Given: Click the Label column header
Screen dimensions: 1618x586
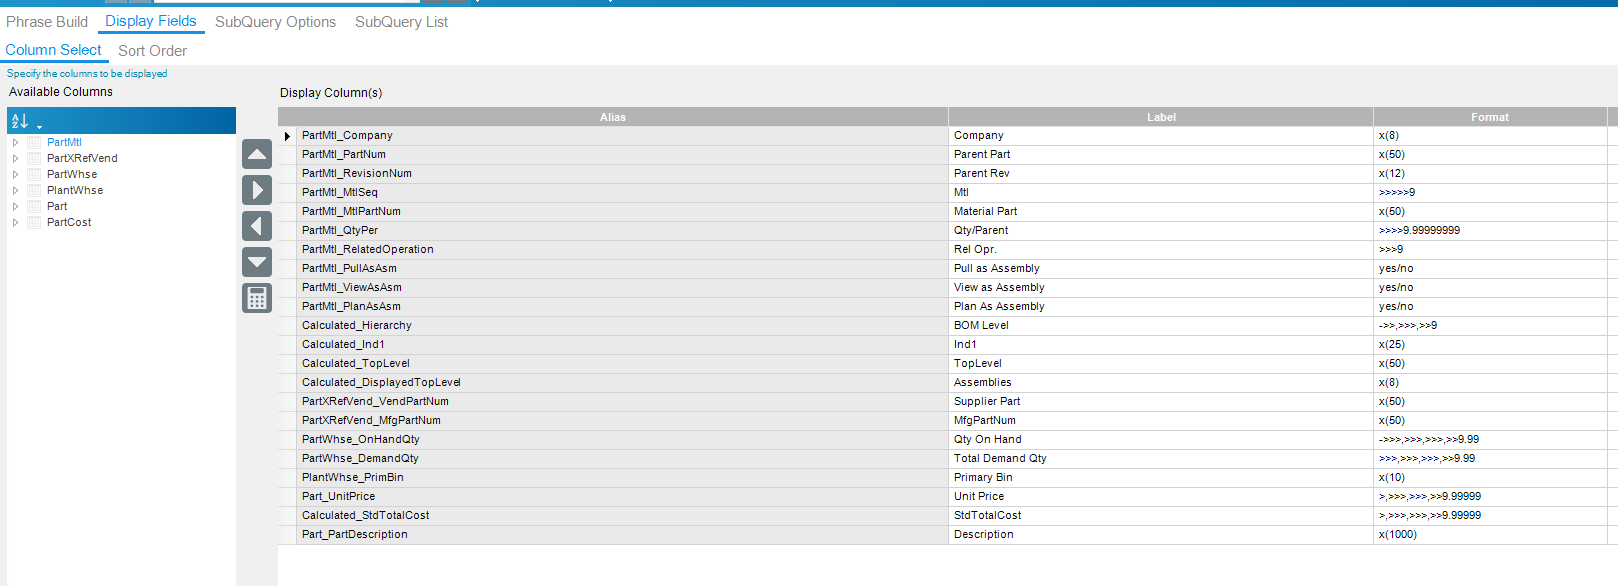Looking at the screenshot, I should click(x=1161, y=117).
